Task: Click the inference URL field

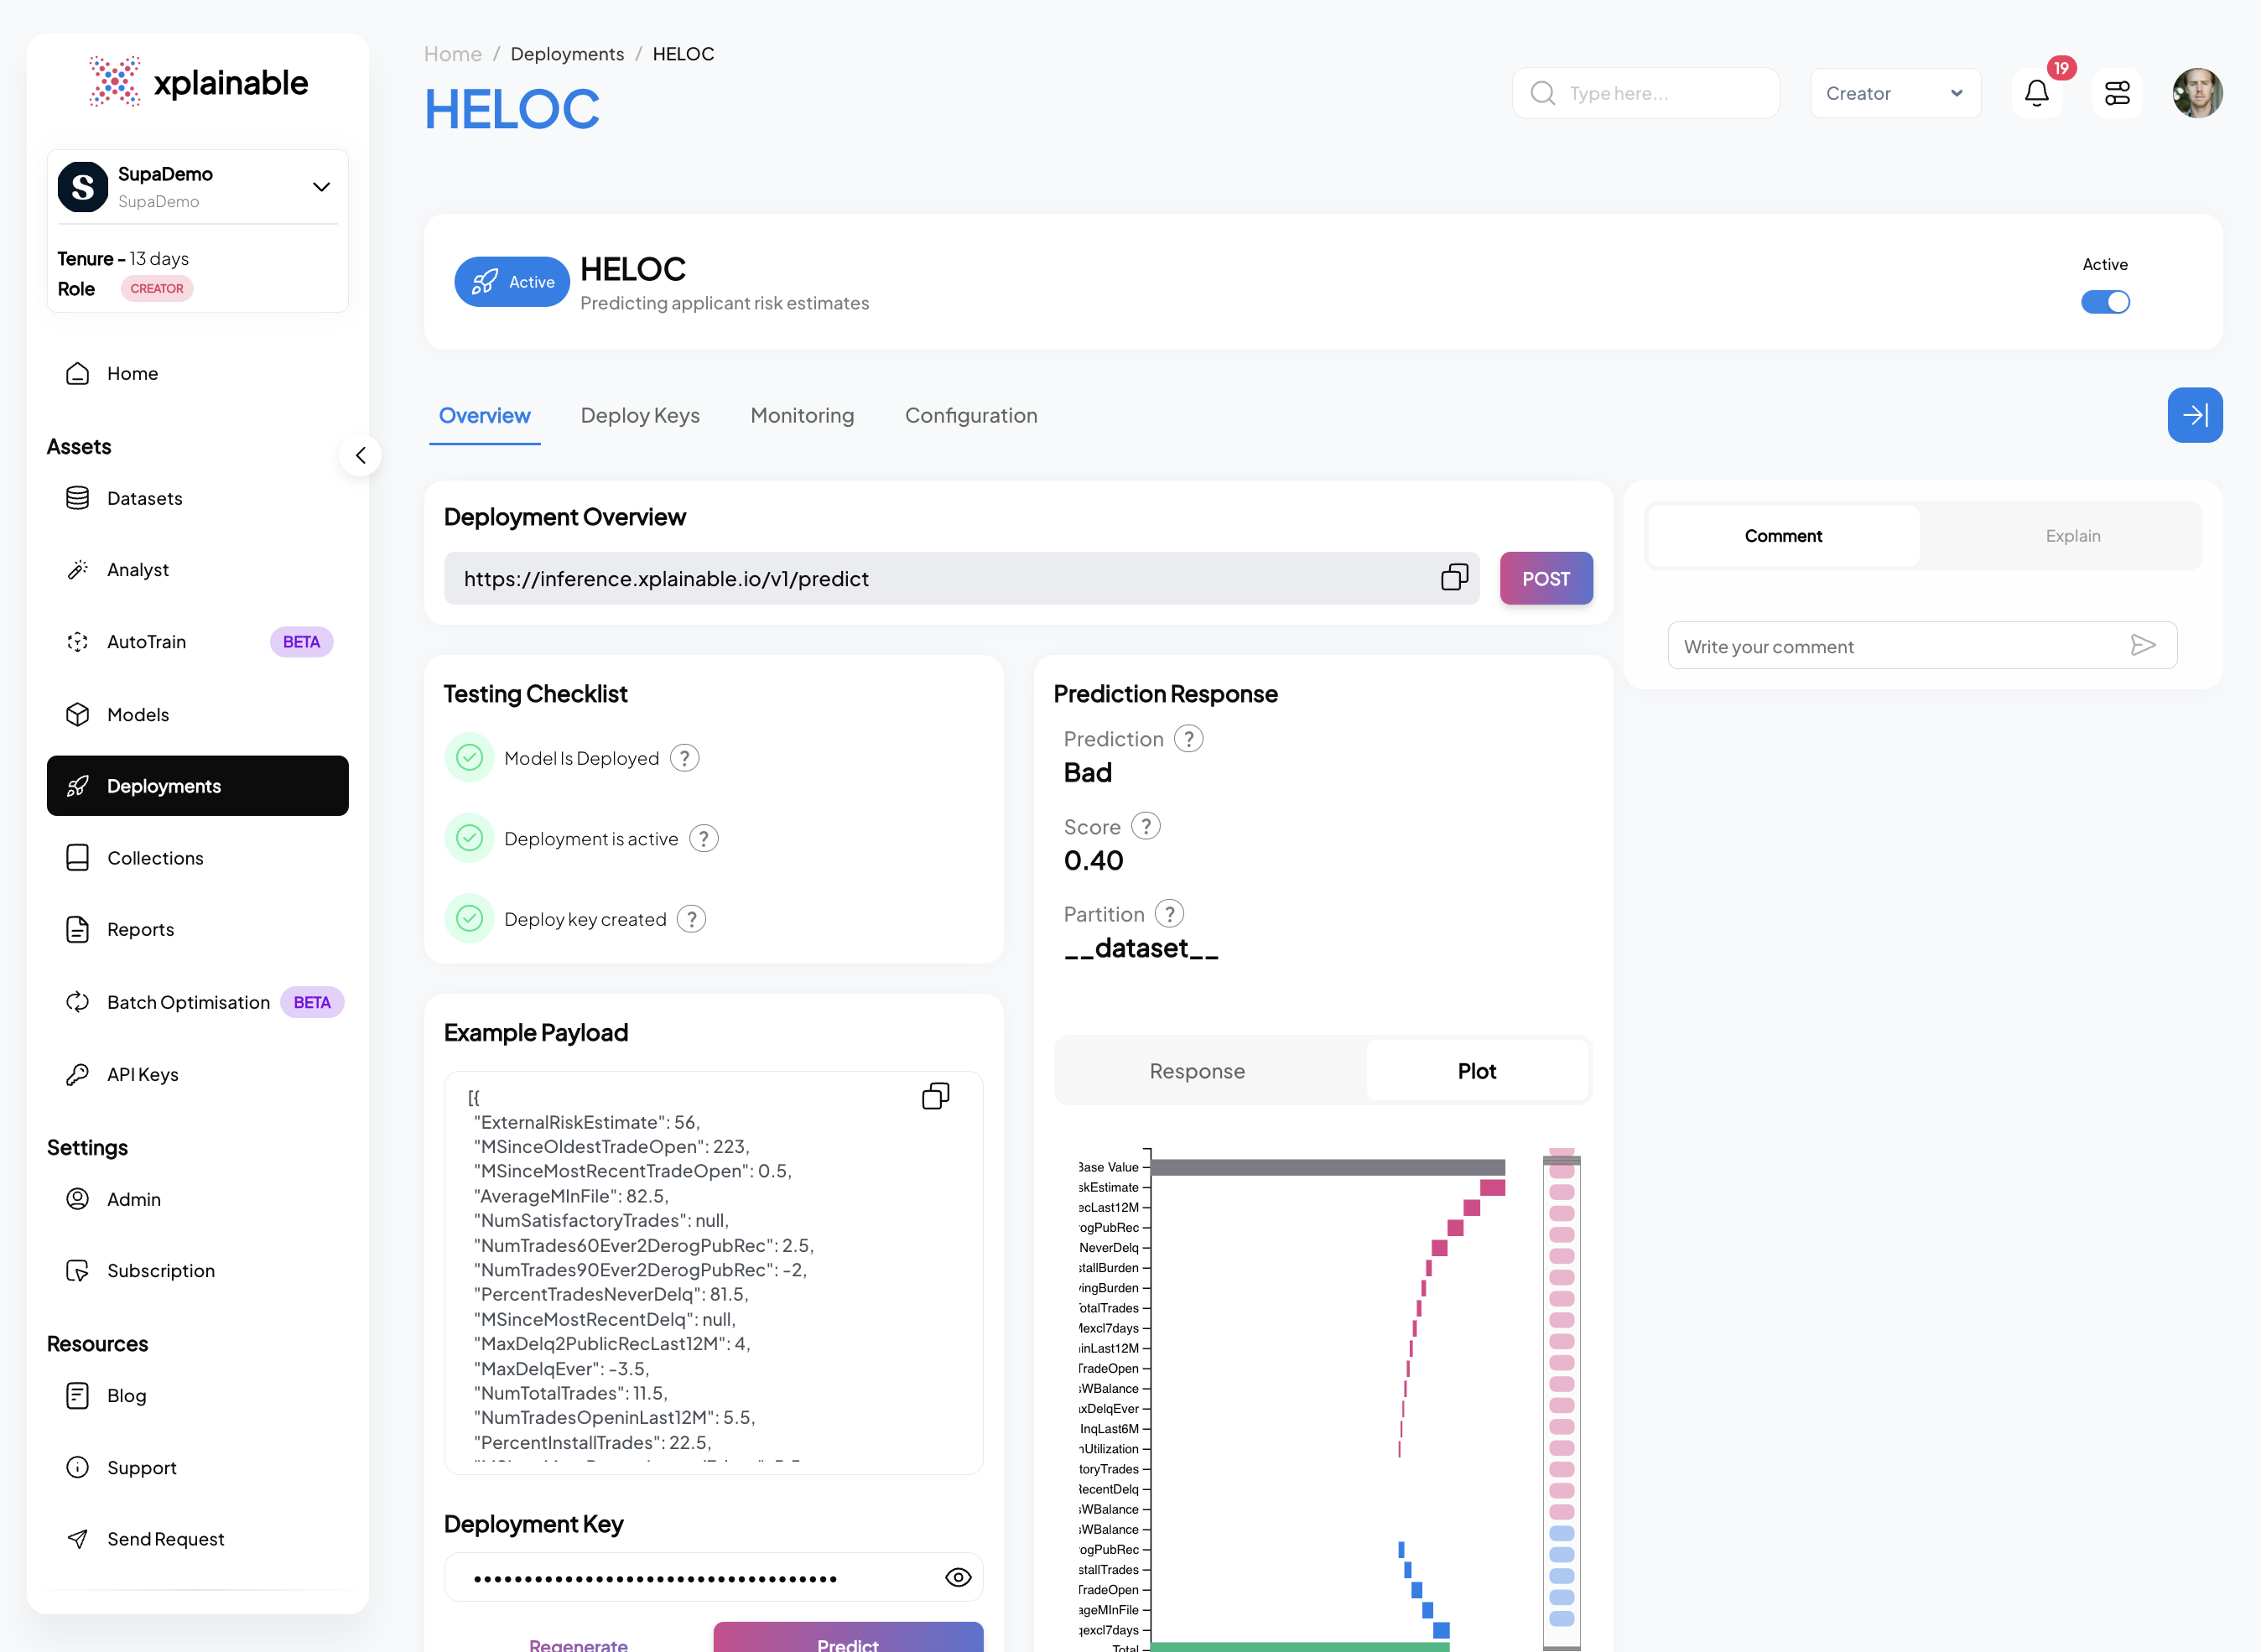Action: point(961,578)
